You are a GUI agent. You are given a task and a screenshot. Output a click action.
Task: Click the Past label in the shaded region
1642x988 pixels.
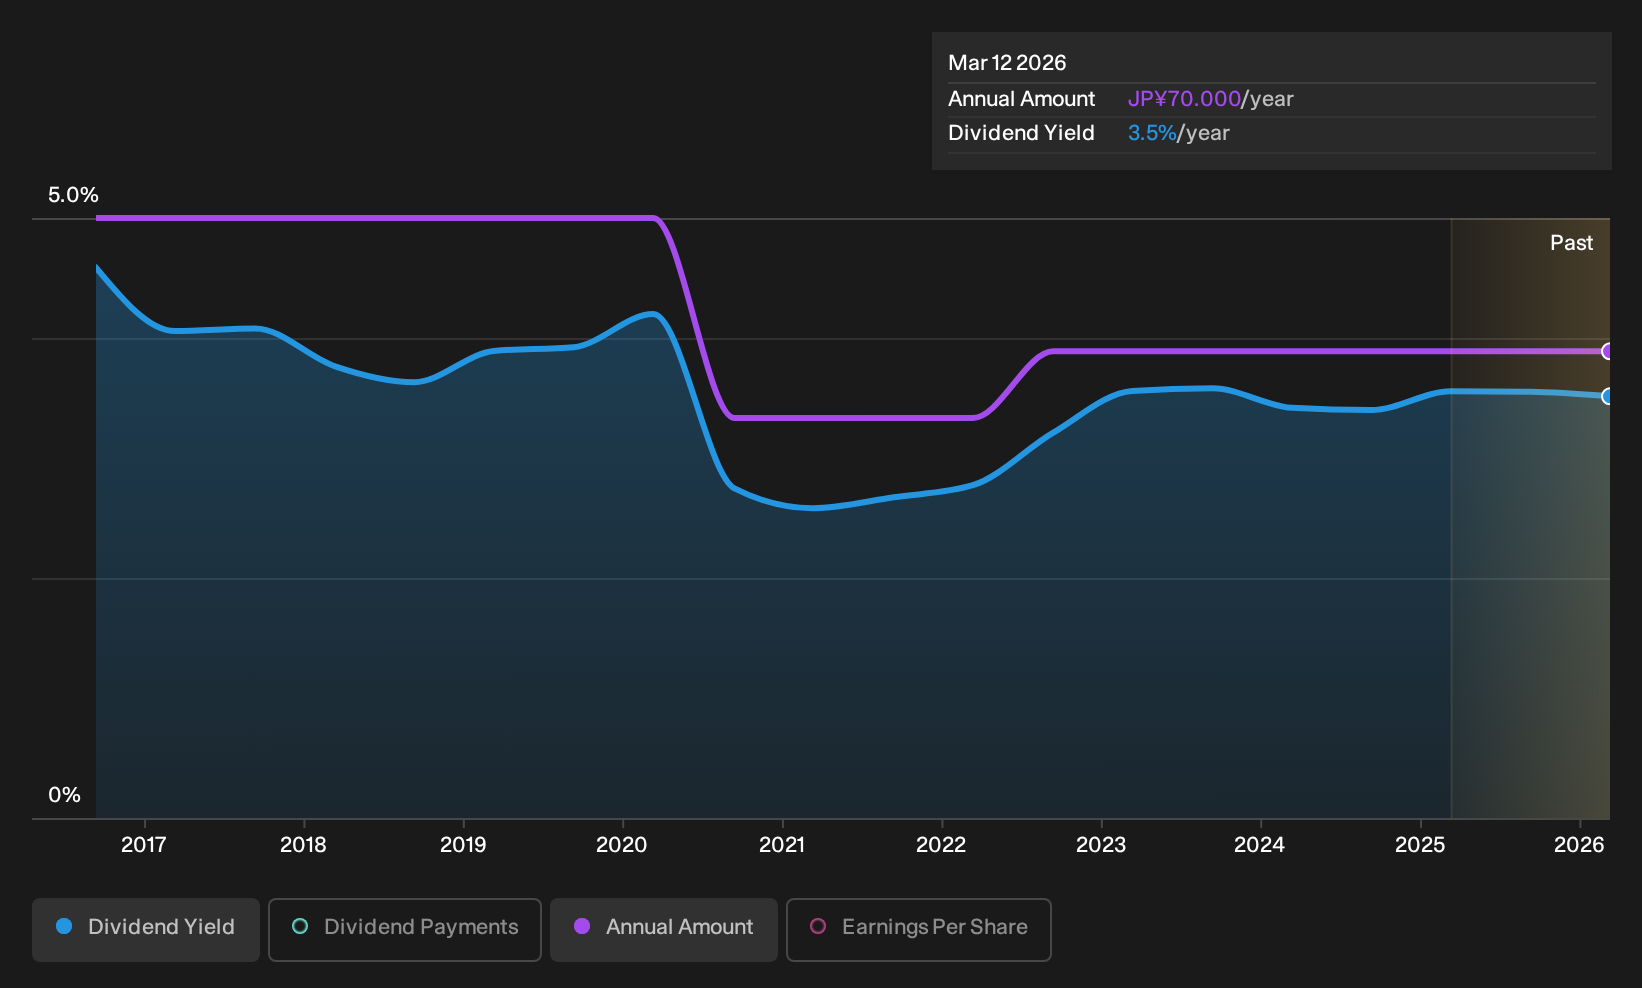(1571, 243)
